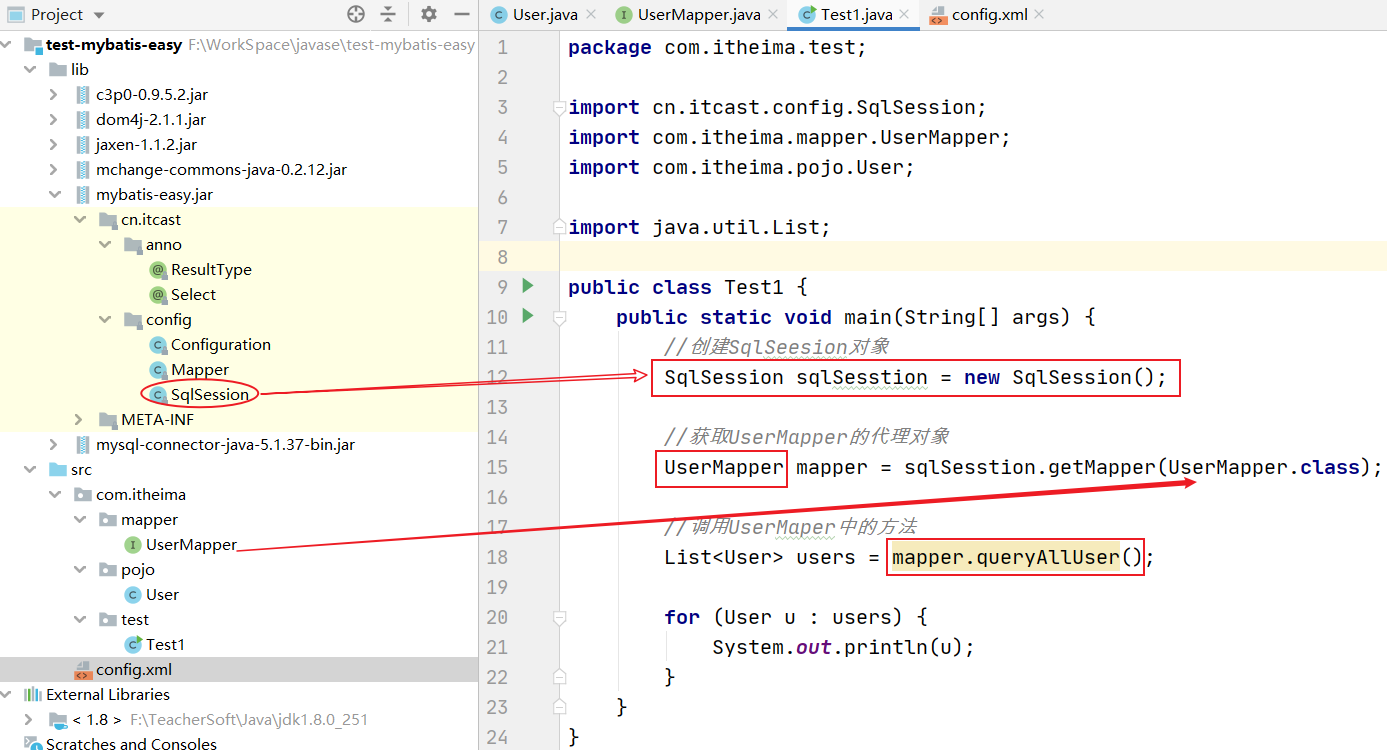Click 'System.out.println(u);' on line 21
The height and width of the screenshot is (750, 1387).
pos(843,647)
